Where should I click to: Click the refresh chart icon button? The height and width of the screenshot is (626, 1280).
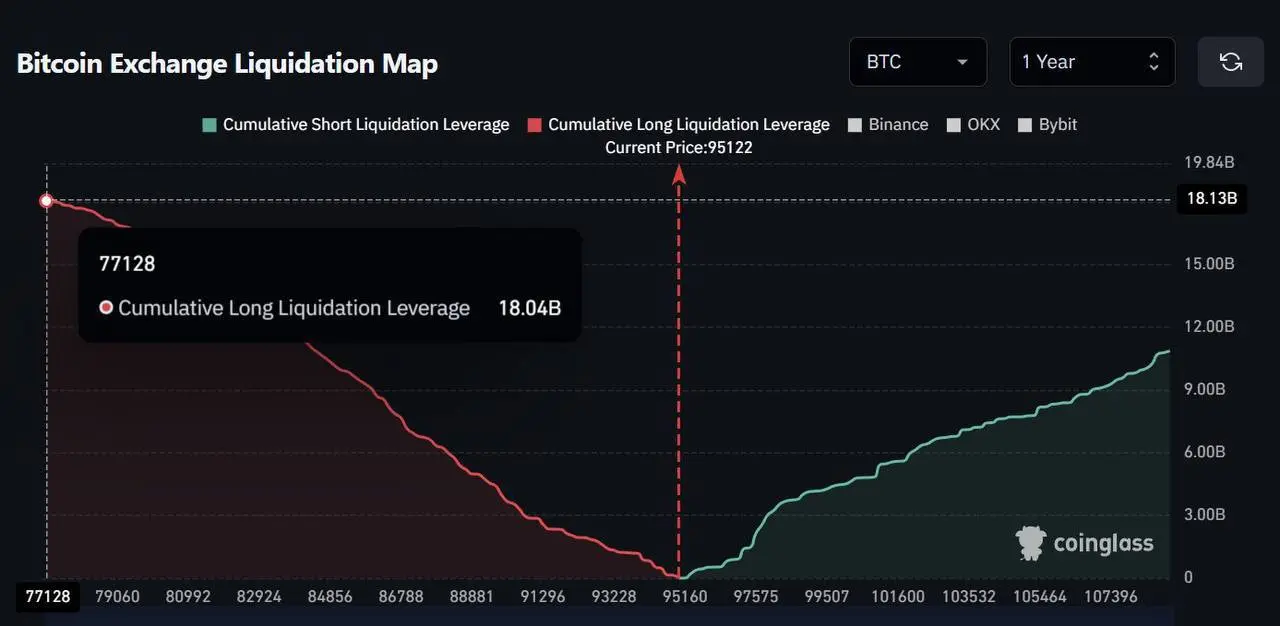point(1231,62)
